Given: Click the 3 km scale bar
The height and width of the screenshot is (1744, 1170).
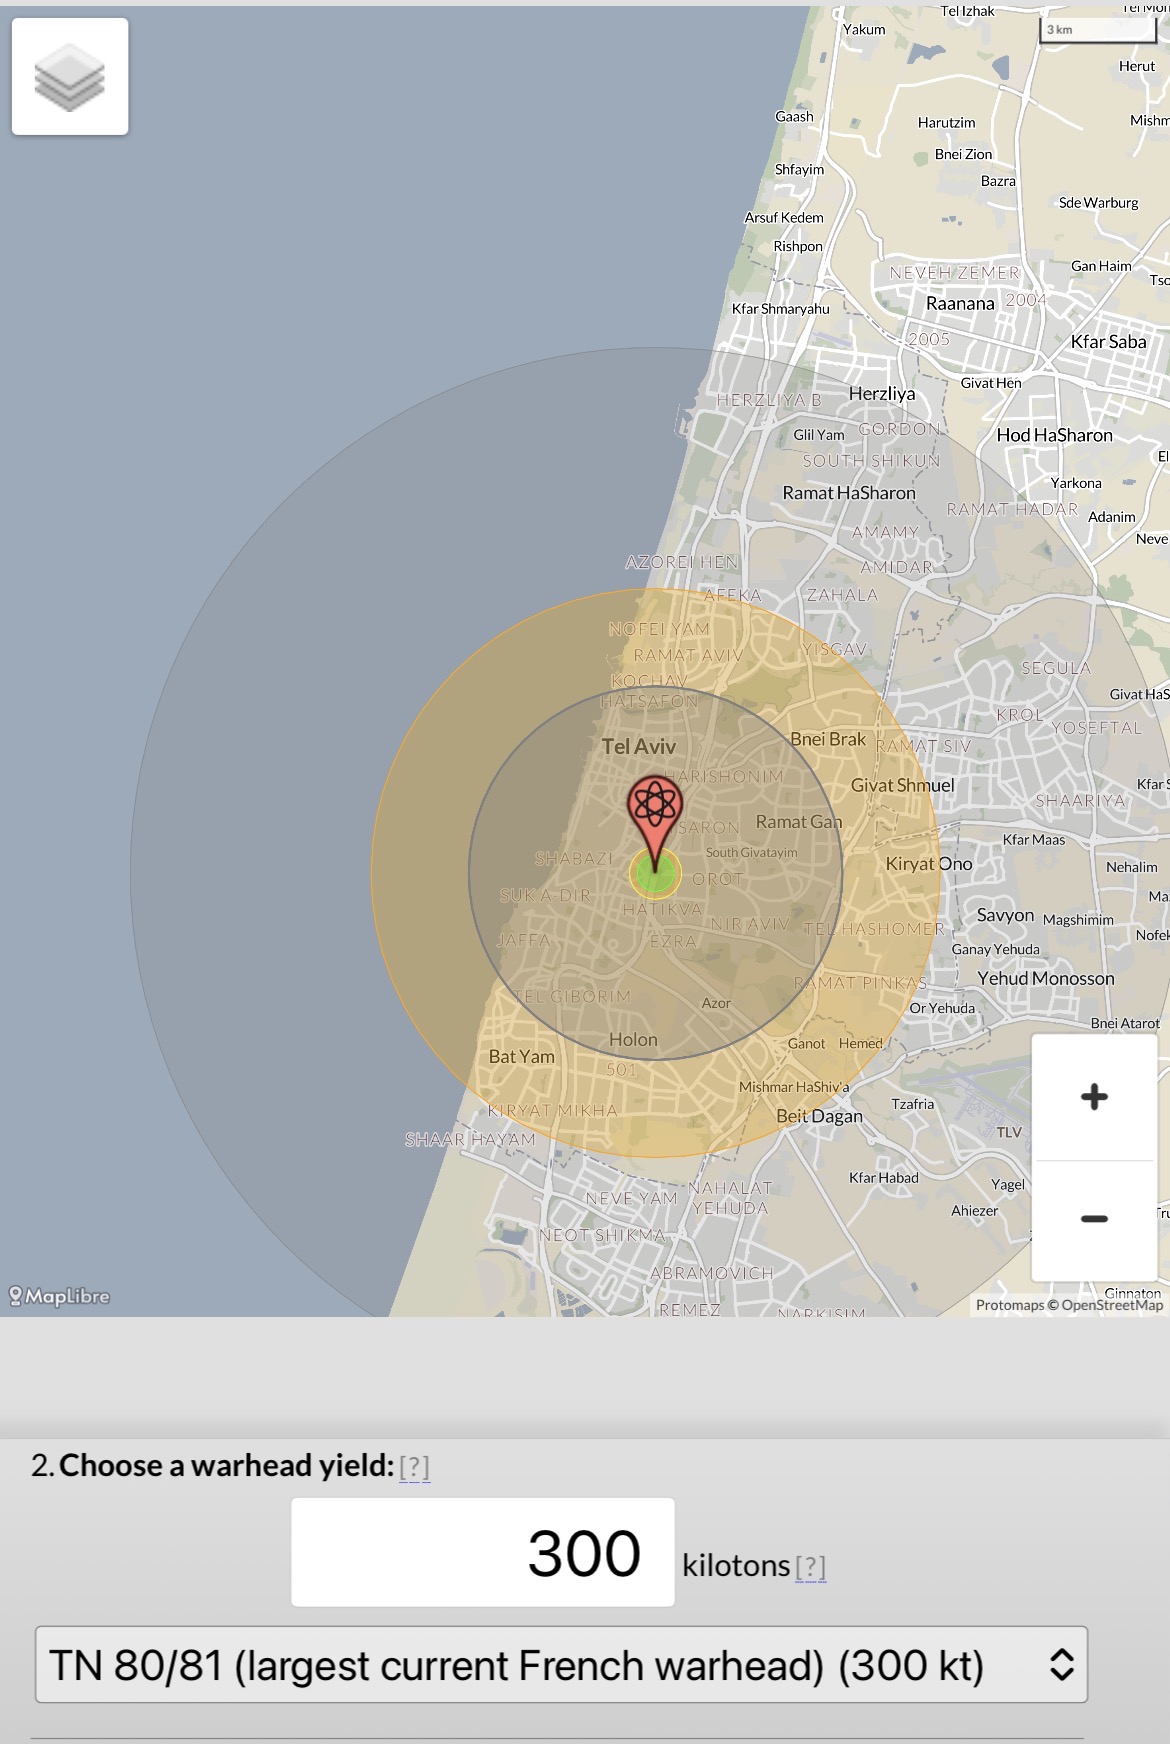Looking at the screenshot, I should pyautogui.click(x=1097, y=30).
